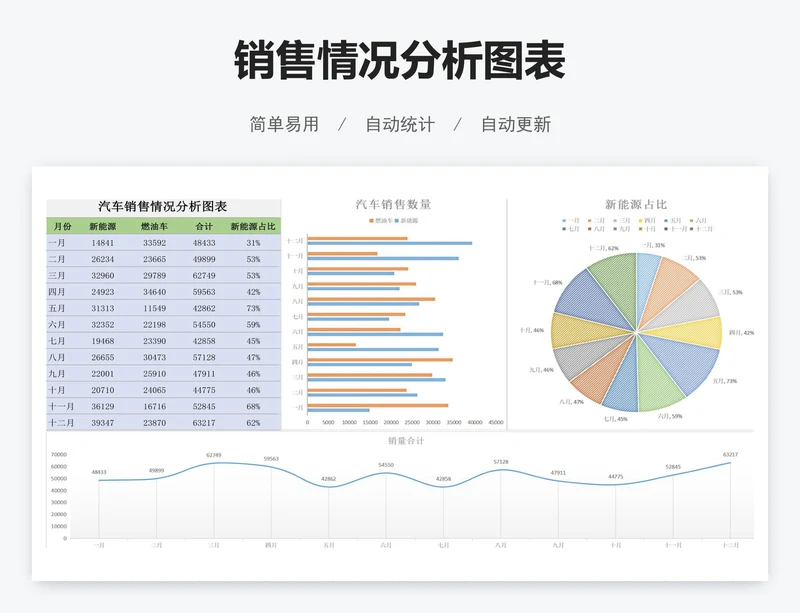The image size is (800, 613).
Task: Click the table cell with value 11549
Action: click(x=154, y=308)
